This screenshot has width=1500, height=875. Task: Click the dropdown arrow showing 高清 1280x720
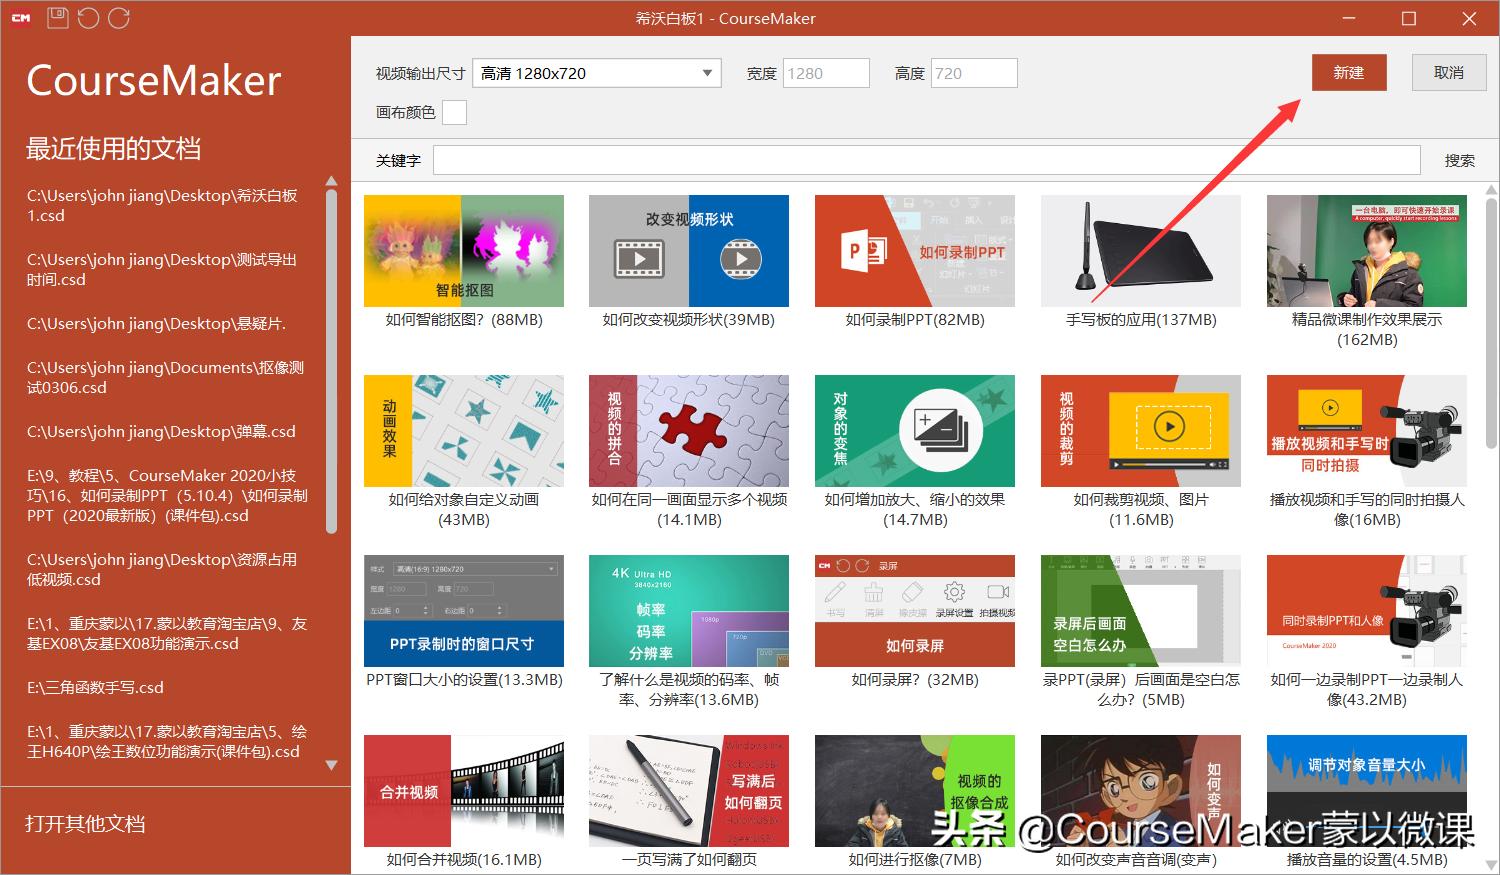pyautogui.click(x=707, y=72)
